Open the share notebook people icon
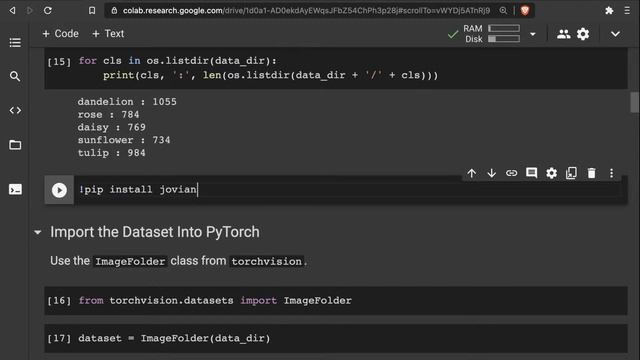 click(x=564, y=34)
